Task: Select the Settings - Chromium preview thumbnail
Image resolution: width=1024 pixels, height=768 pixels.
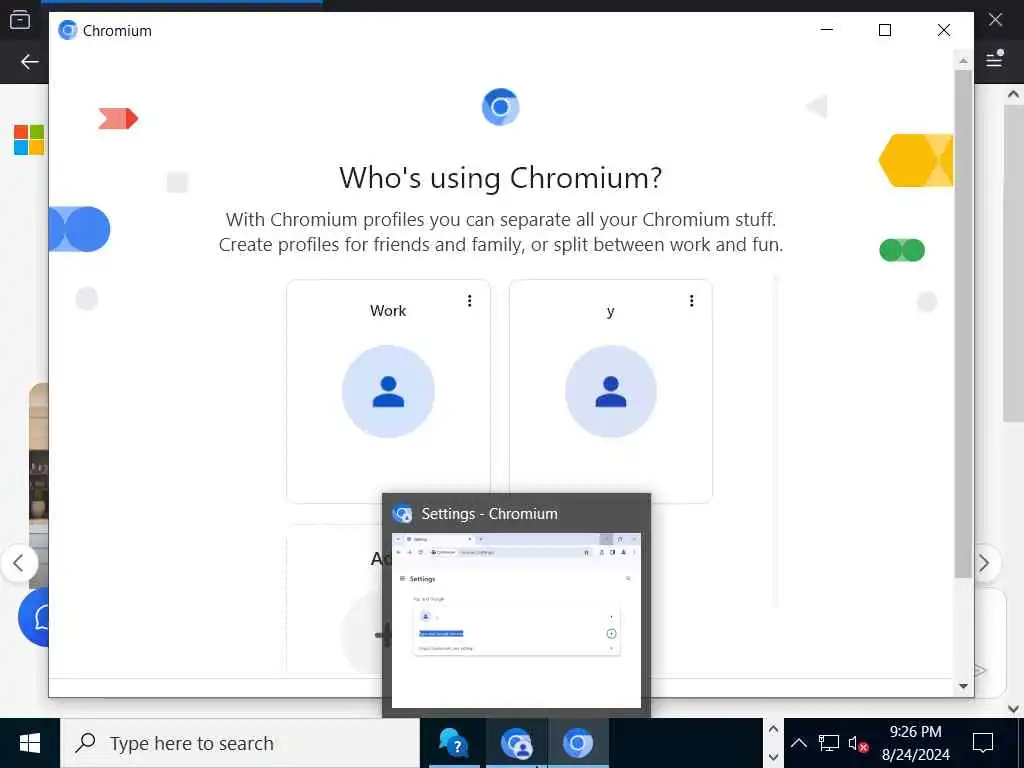Action: pos(516,620)
